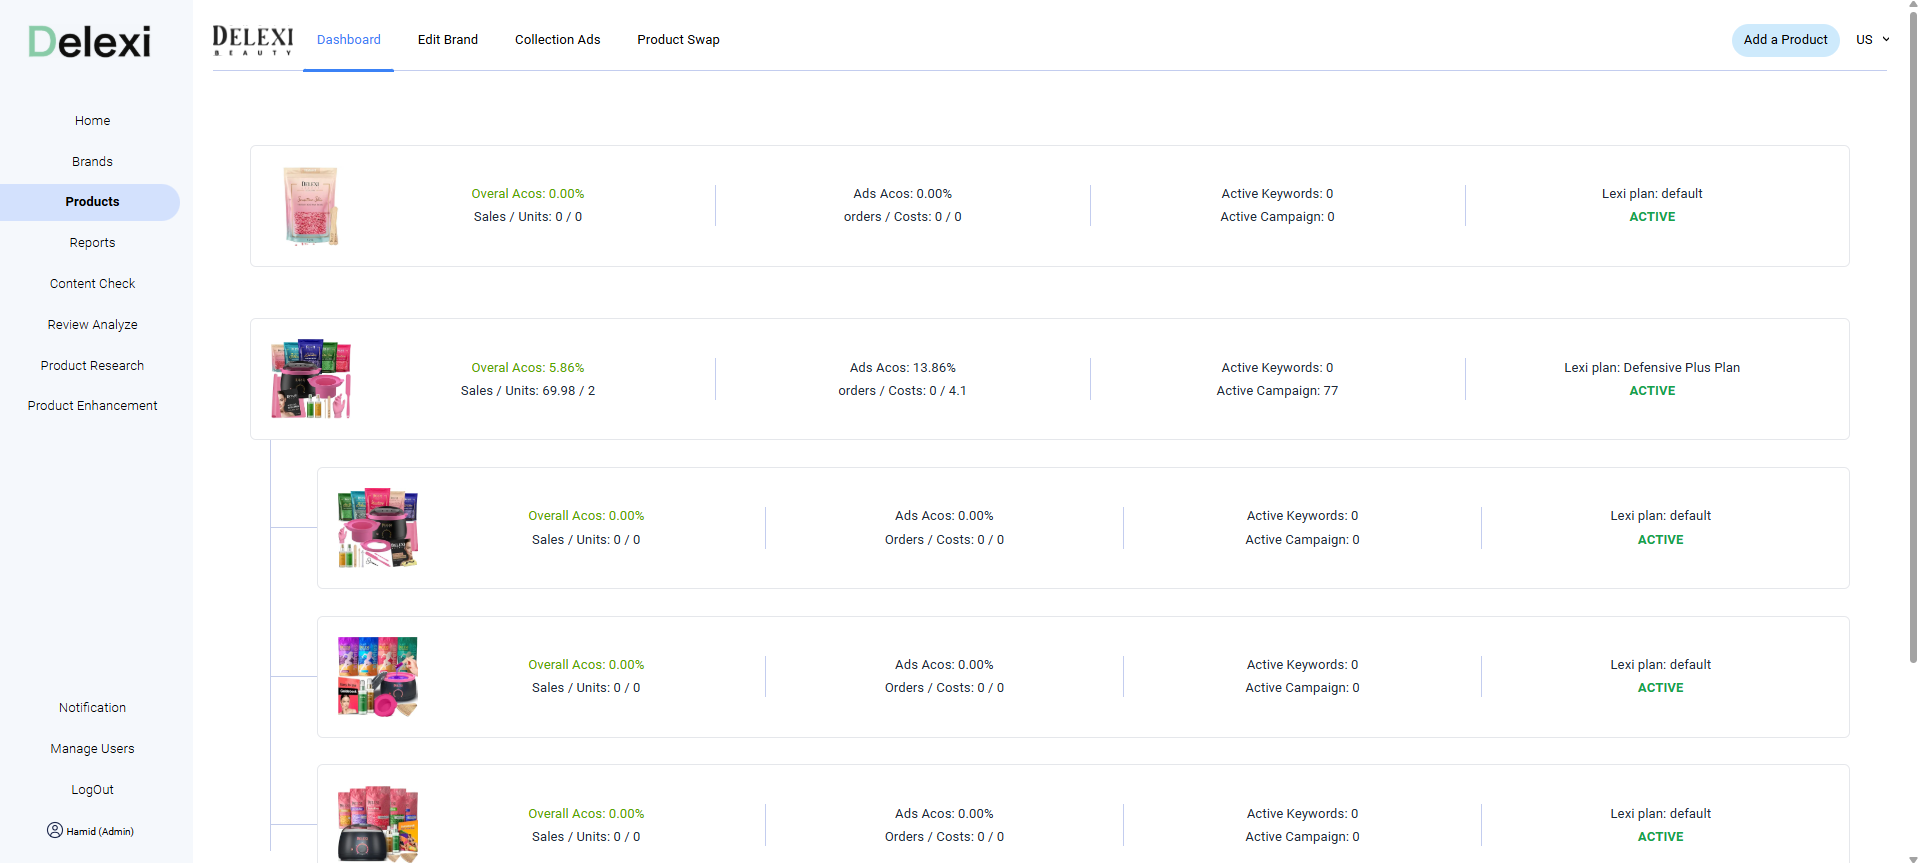Click LogOut in the sidebar
1920x863 pixels.
(92, 790)
